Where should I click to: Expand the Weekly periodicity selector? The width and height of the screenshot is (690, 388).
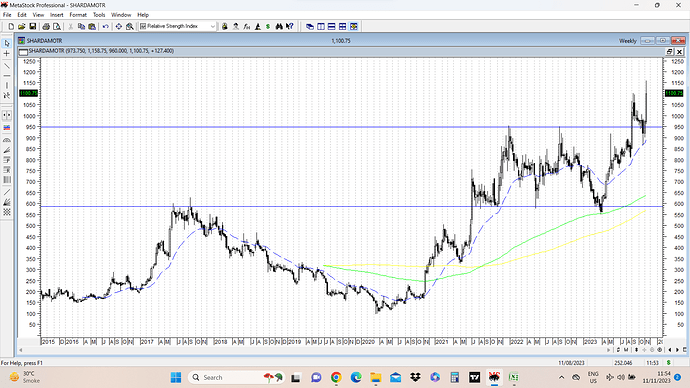click(628, 41)
